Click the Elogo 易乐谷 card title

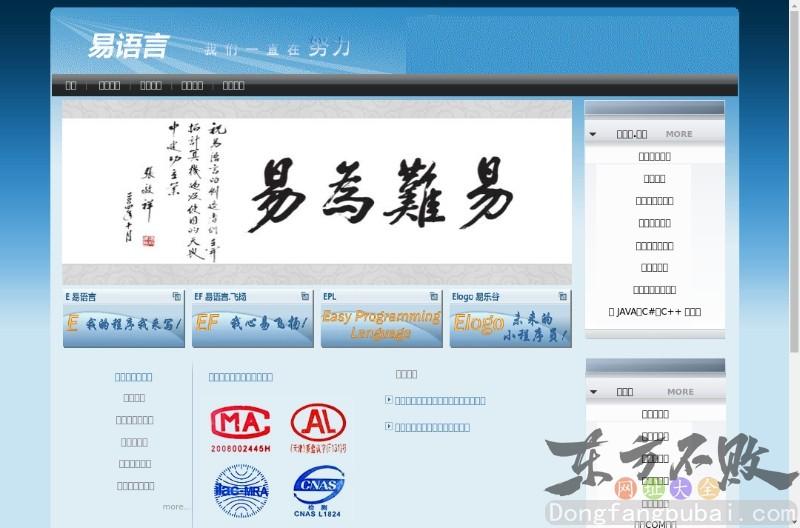476,297
